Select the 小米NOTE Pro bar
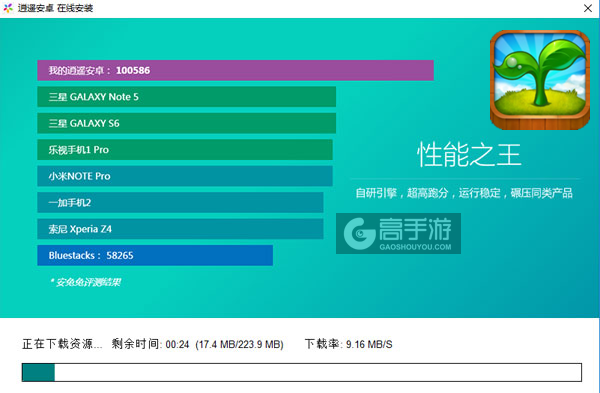Image resolution: width=600 pixels, height=393 pixels. (185, 176)
